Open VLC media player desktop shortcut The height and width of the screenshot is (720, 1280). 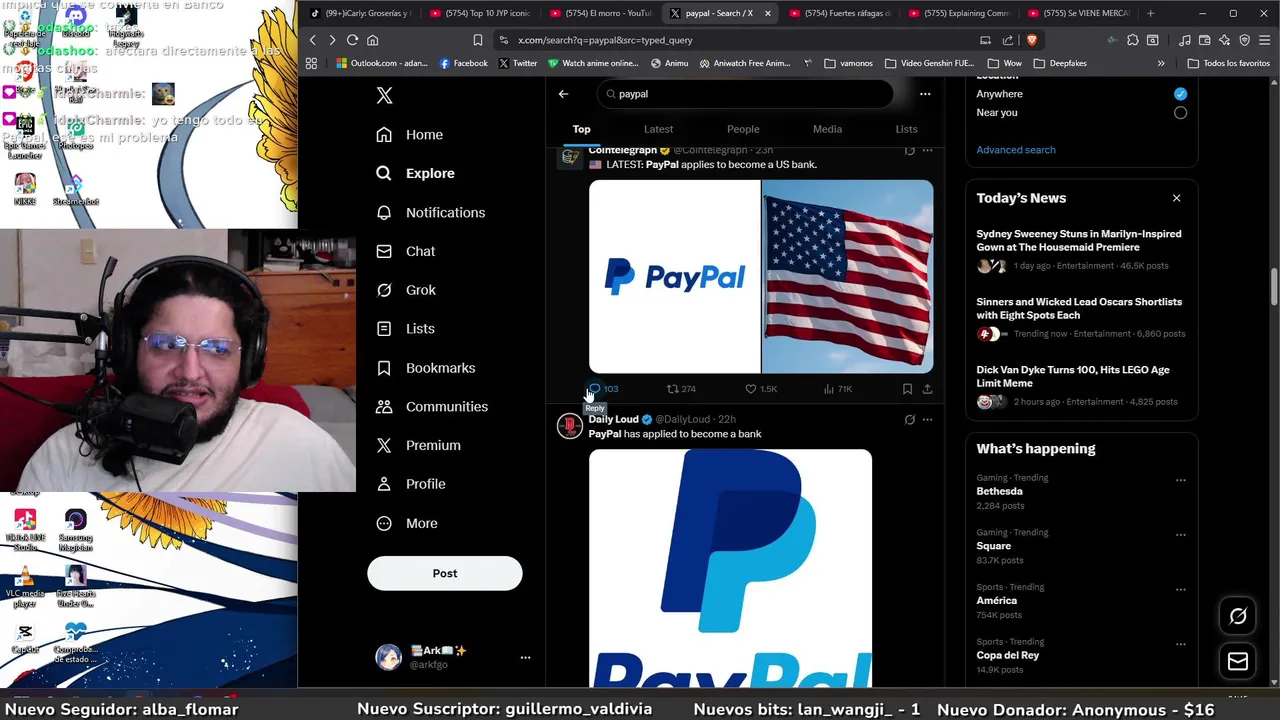25,588
